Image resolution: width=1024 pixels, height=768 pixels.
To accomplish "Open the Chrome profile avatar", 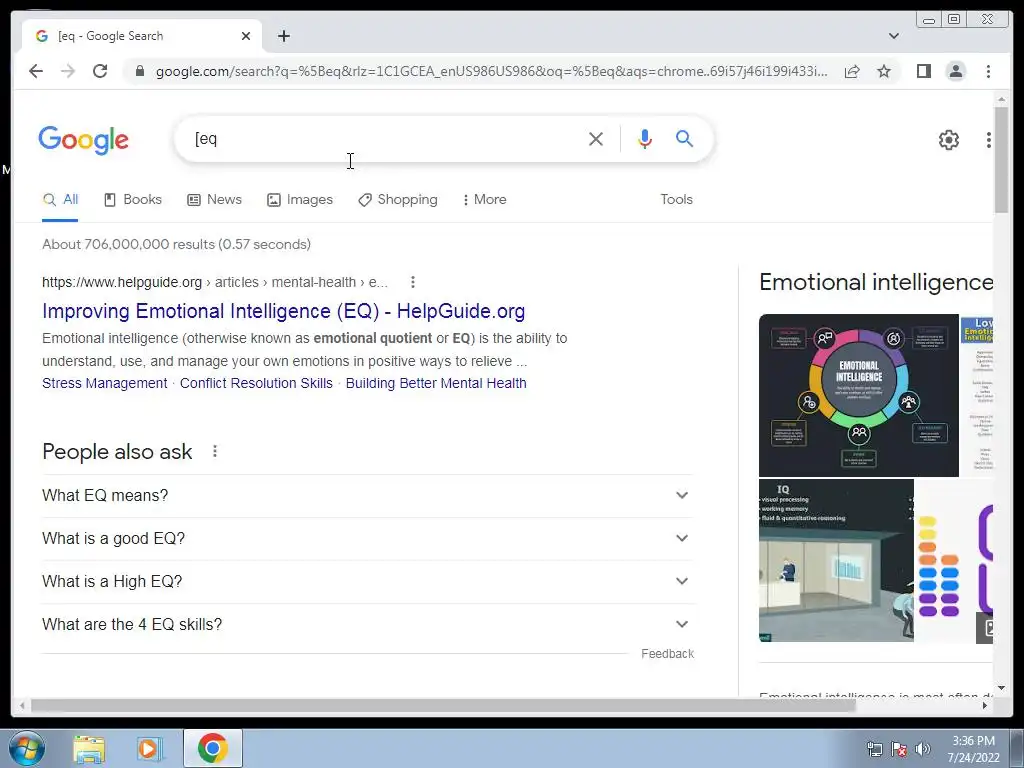I will 955,71.
